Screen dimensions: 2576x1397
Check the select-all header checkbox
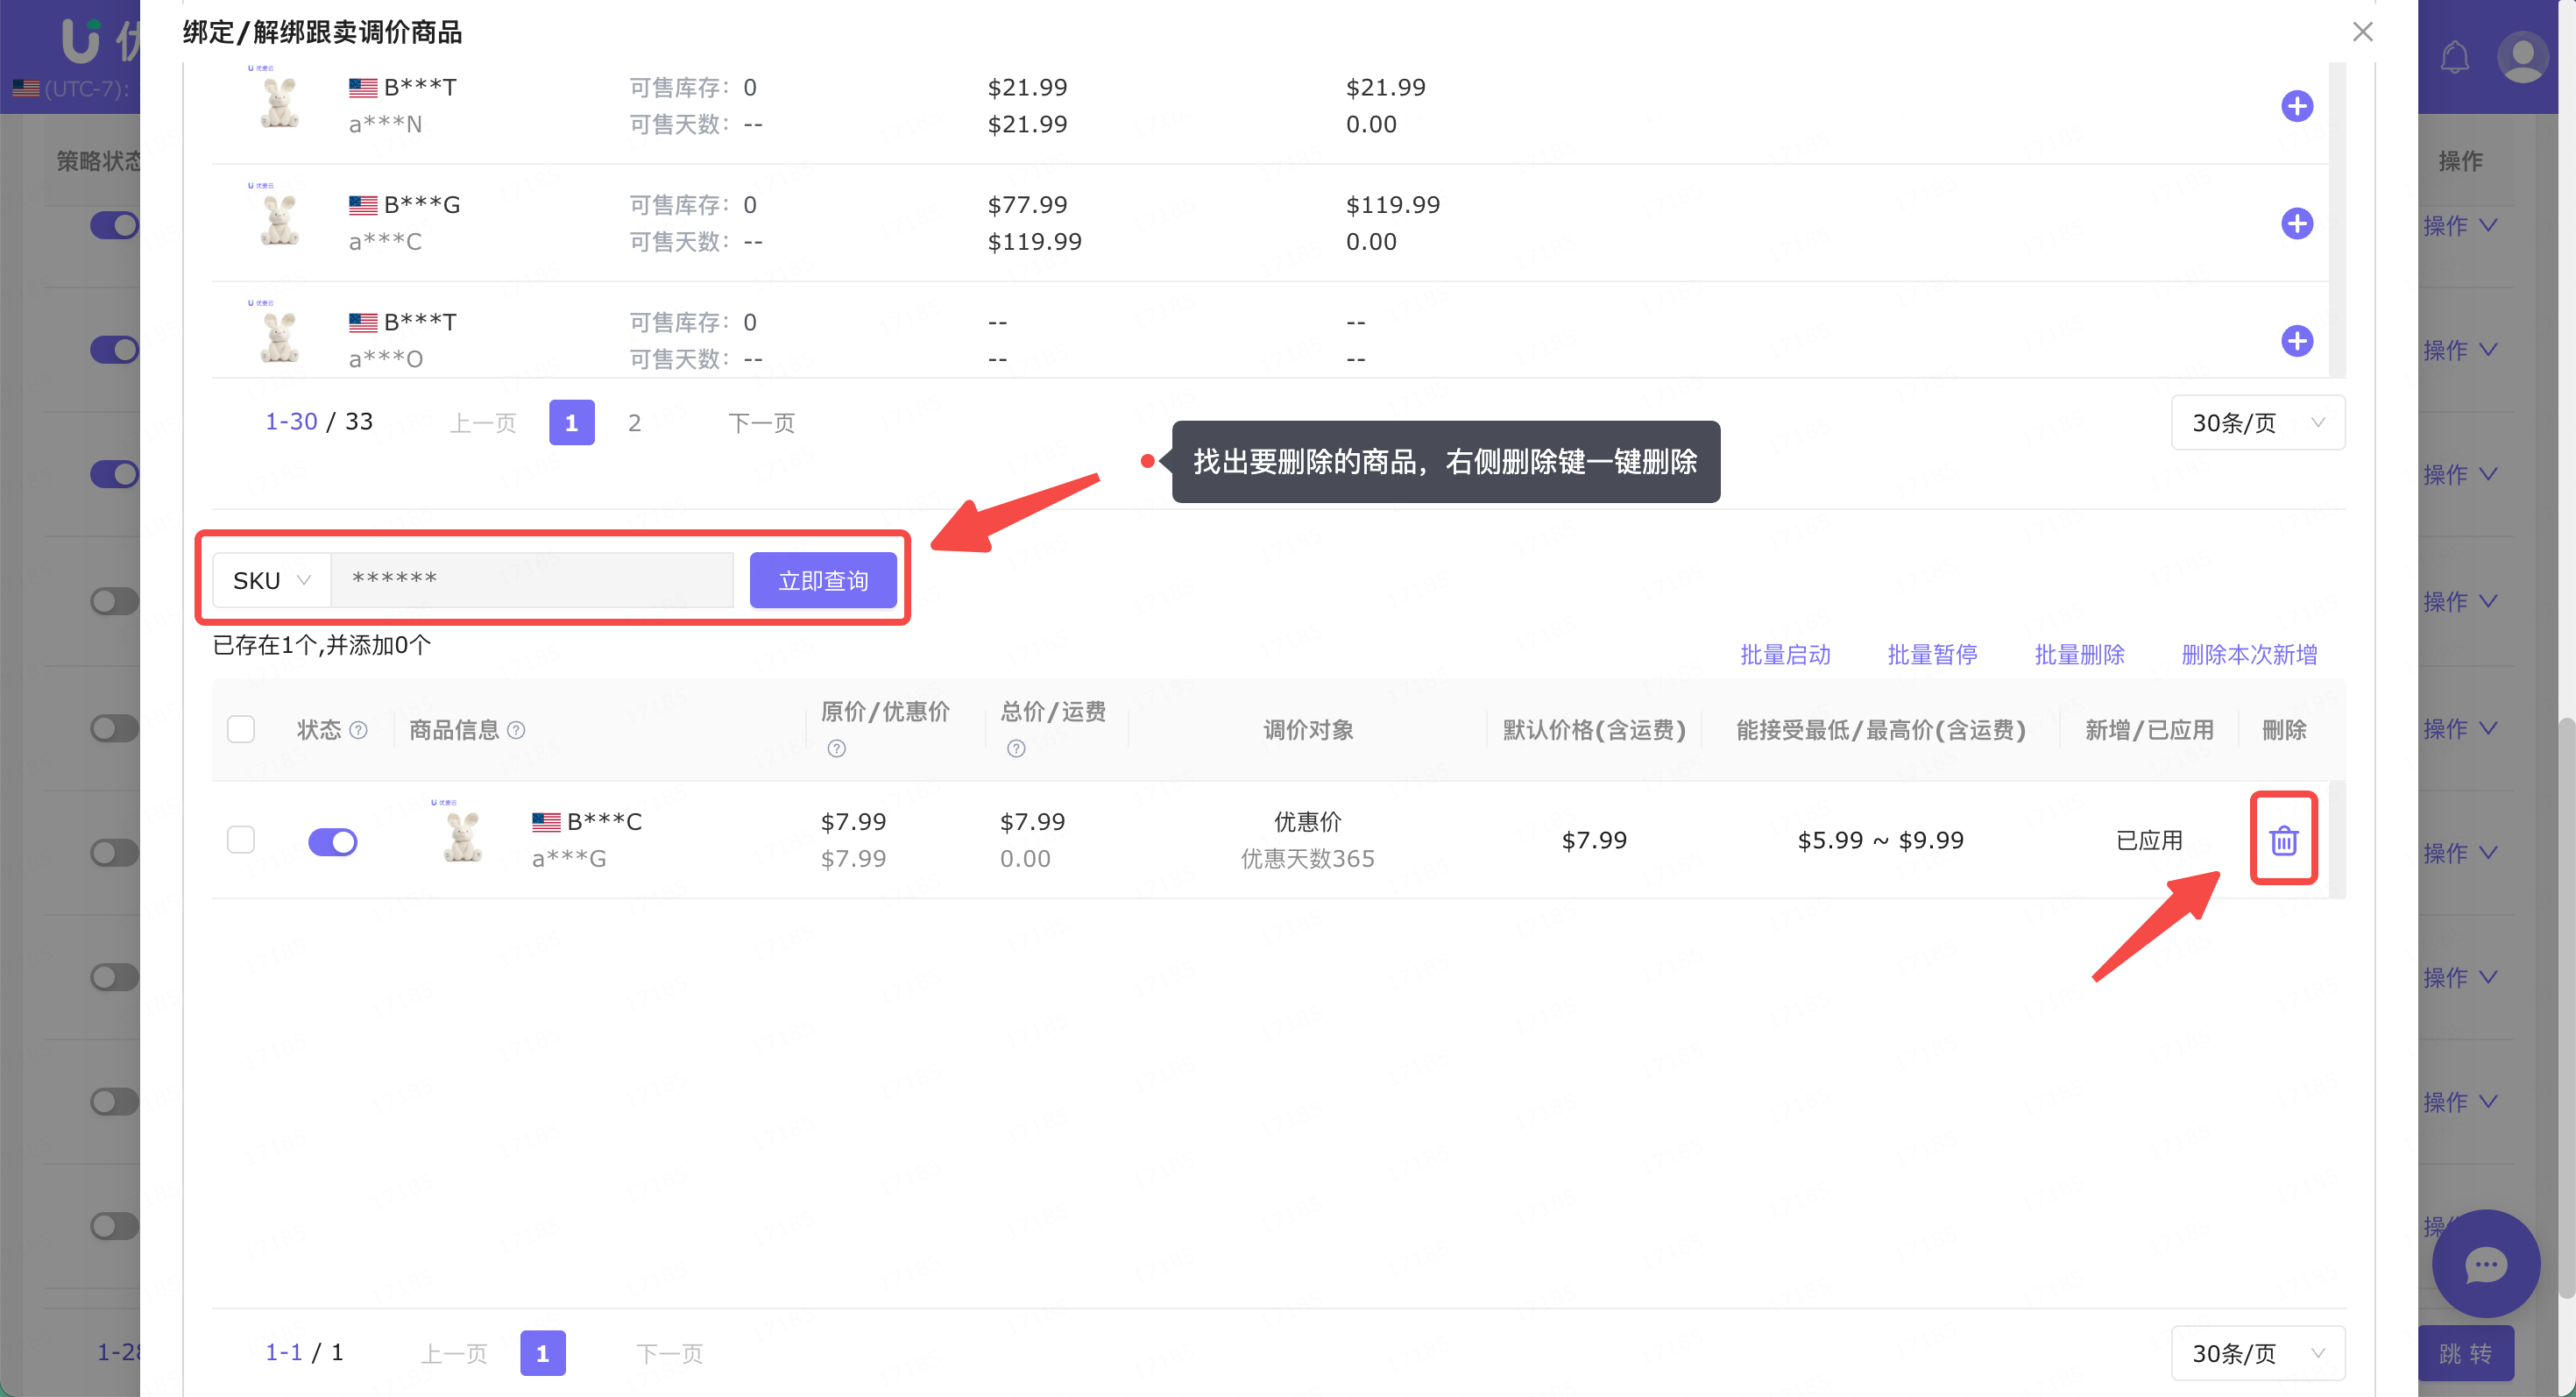[x=241, y=729]
